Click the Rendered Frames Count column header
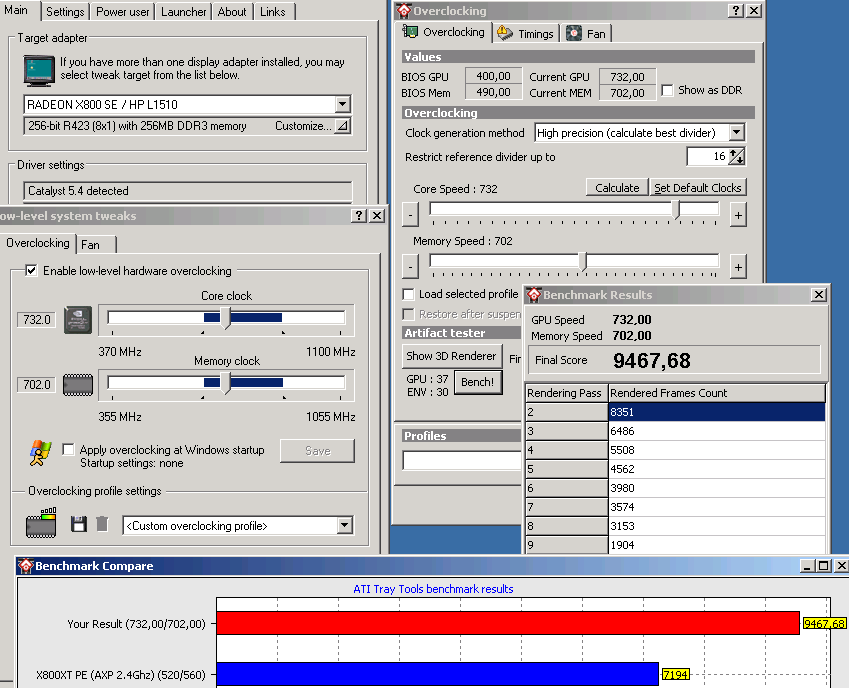 717,393
